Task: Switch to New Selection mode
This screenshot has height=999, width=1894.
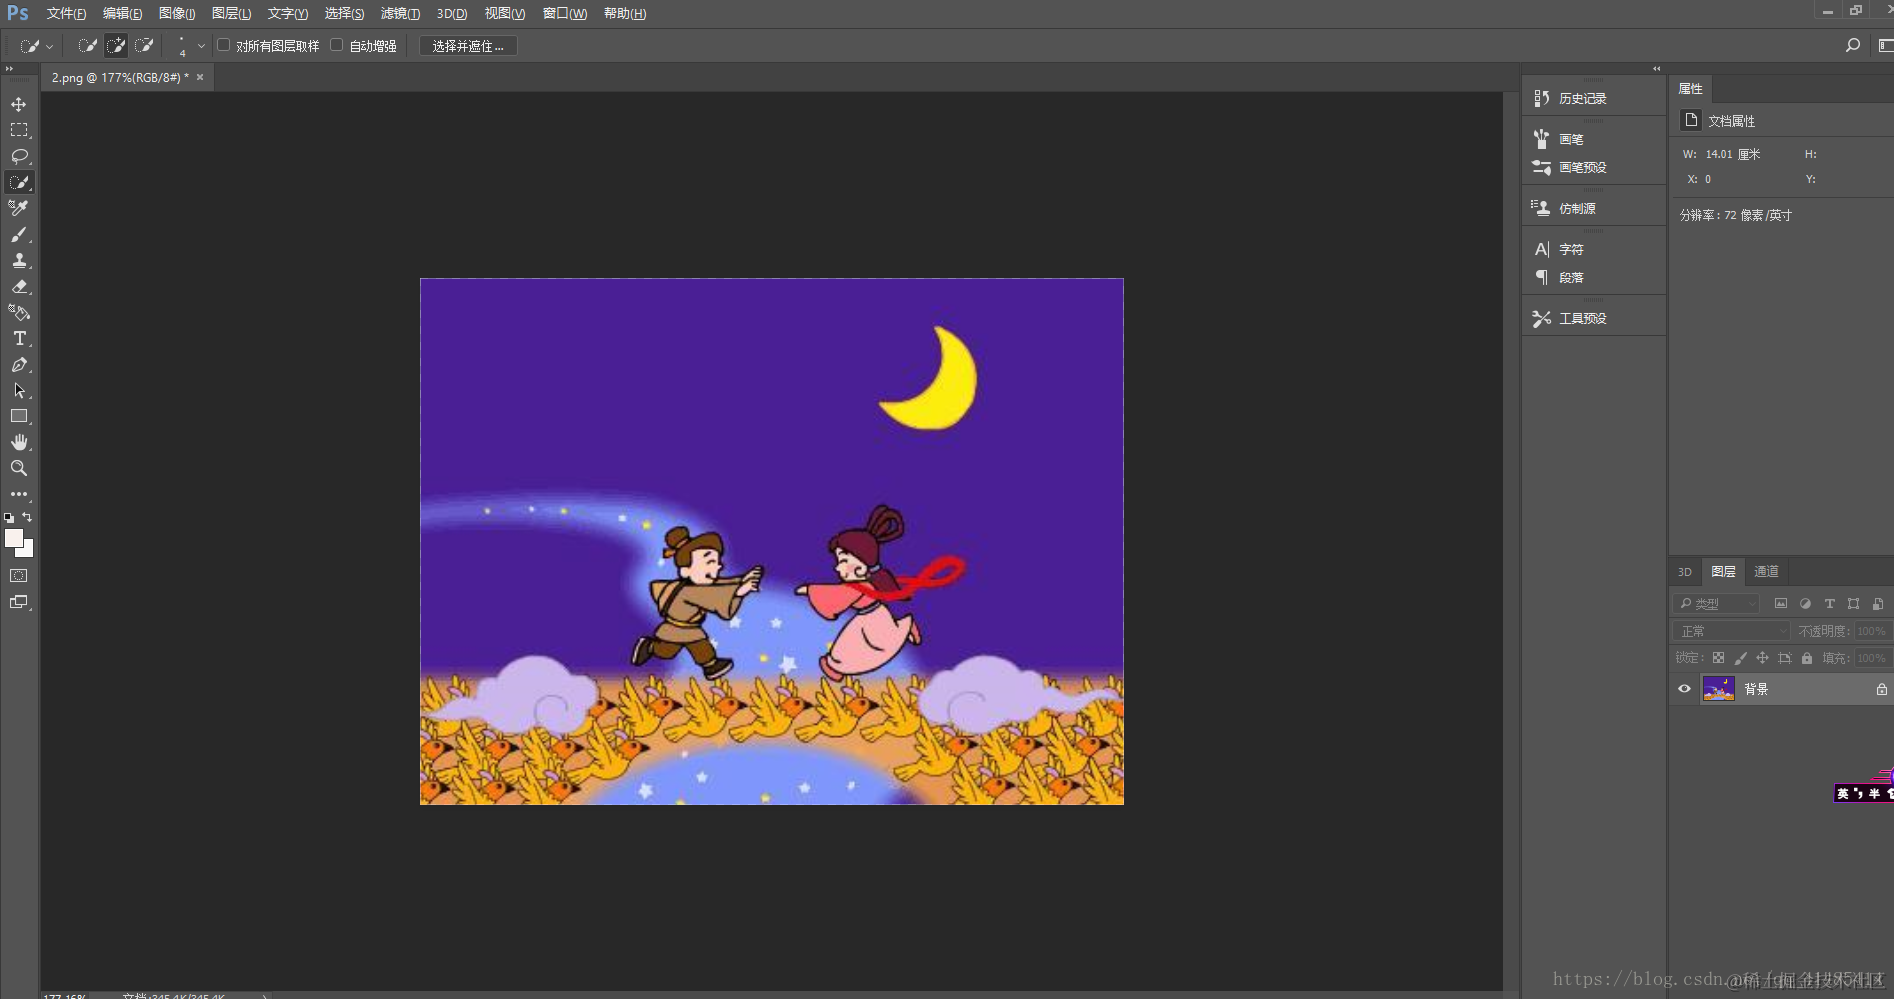Action: pos(88,46)
